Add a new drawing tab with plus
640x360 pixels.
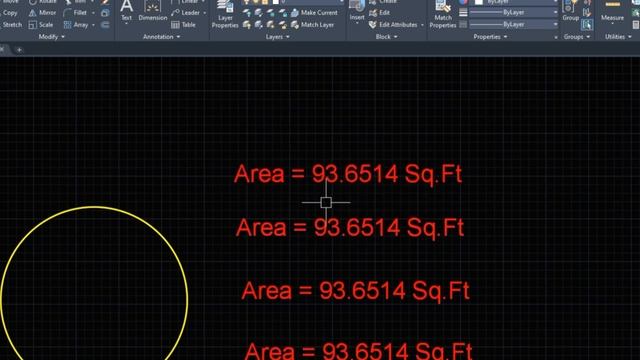pyautogui.click(x=19, y=50)
